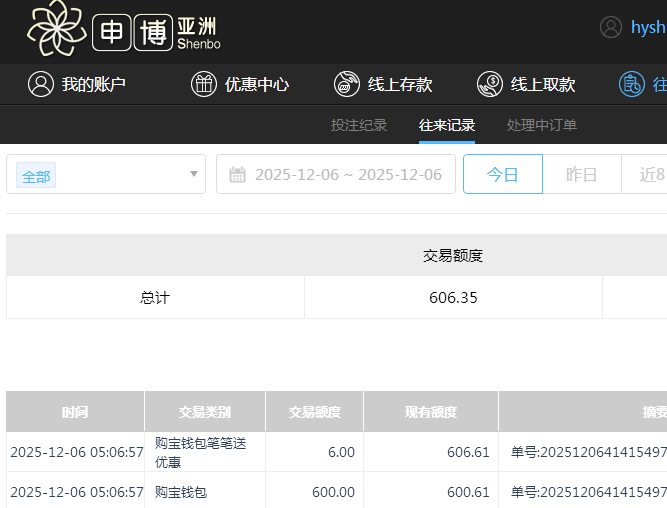Click order number in 600.00 row
Screen dimensions: 667x508
(589, 492)
